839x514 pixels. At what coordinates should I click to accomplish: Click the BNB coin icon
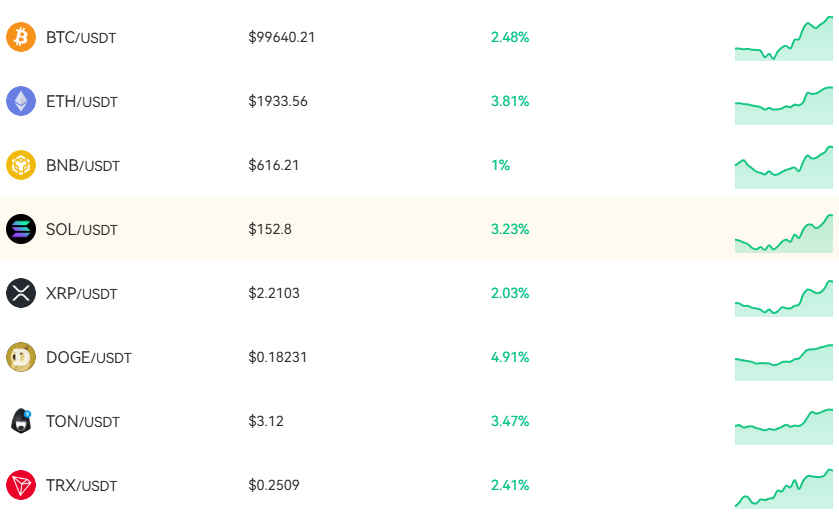(x=21, y=165)
